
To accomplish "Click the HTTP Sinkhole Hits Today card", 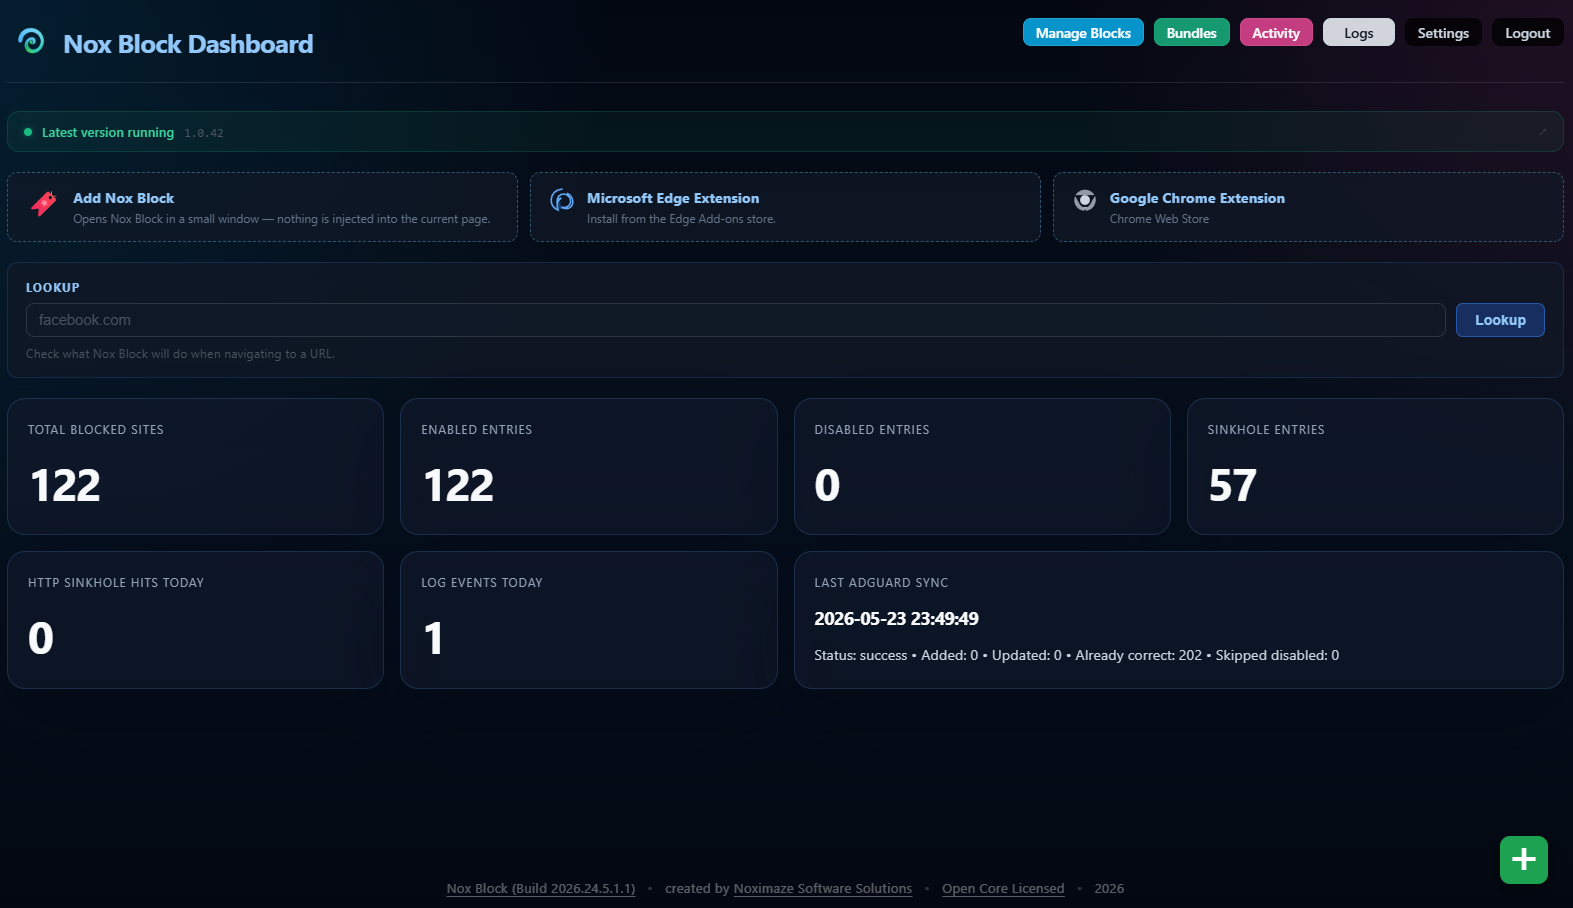I will pyautogui.click(x=195, y=620).
